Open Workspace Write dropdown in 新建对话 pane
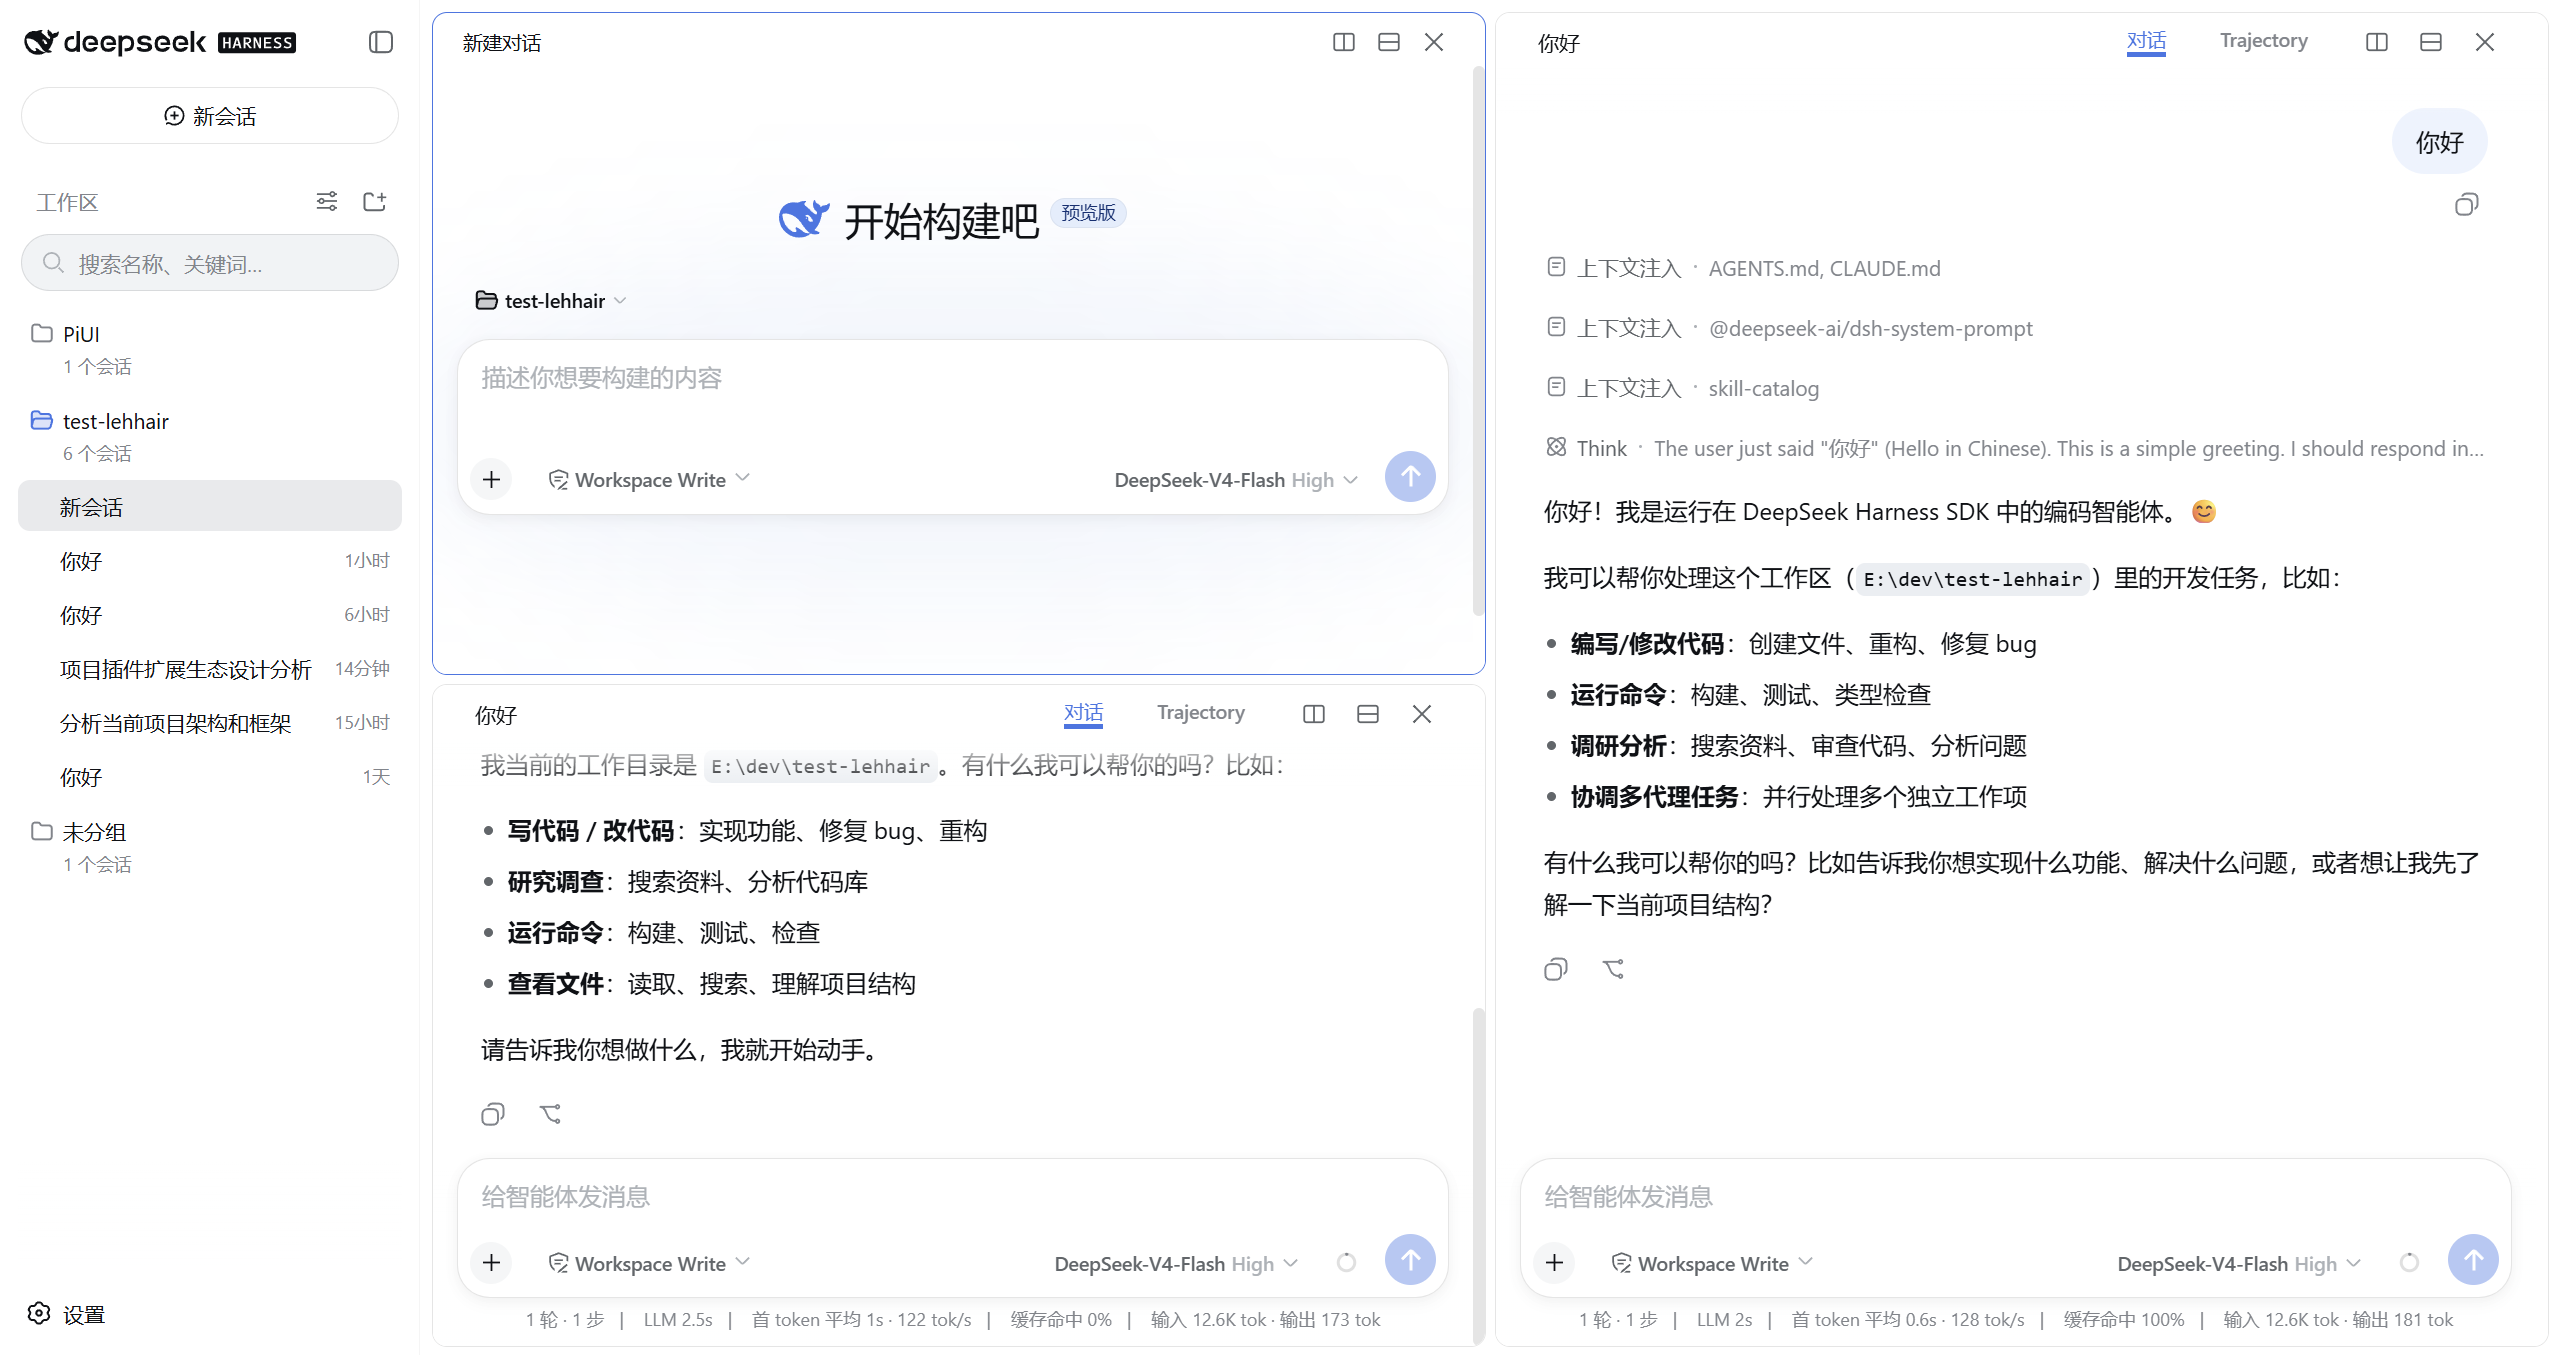Image resolution: width=2559 pixels, height=1355 pixels. tap(648, 480)
